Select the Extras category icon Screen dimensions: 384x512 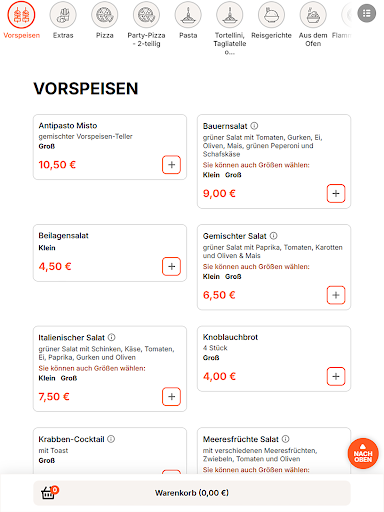click(x=63, y=15)
